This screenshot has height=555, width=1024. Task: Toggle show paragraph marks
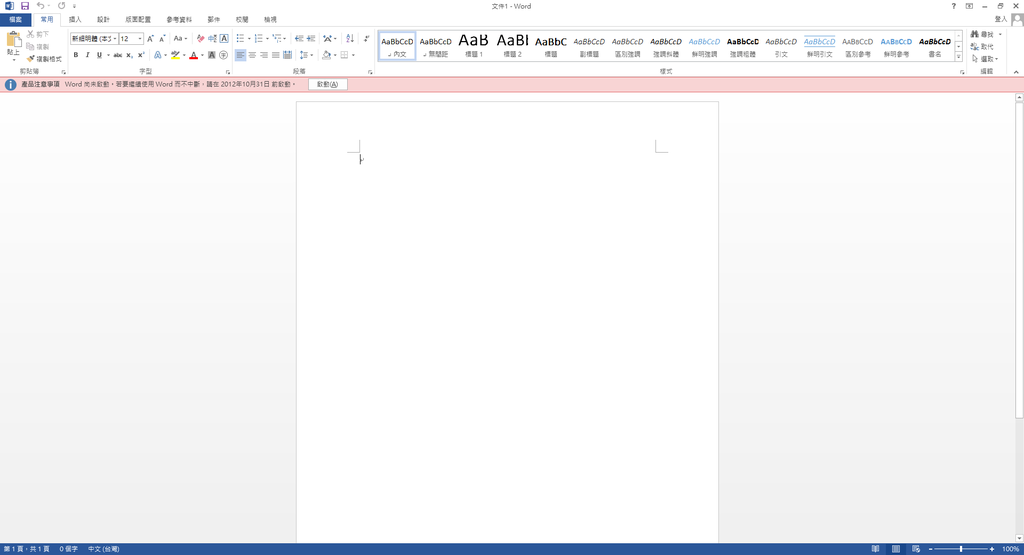tap(366, 39)
